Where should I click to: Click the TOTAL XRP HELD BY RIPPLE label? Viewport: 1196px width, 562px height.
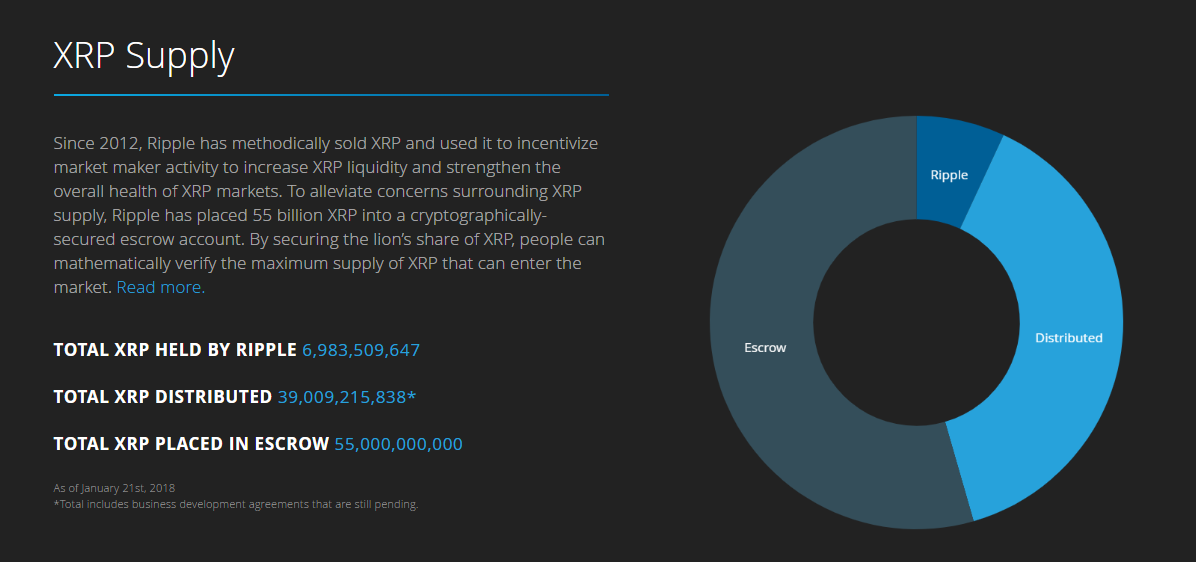175,350
